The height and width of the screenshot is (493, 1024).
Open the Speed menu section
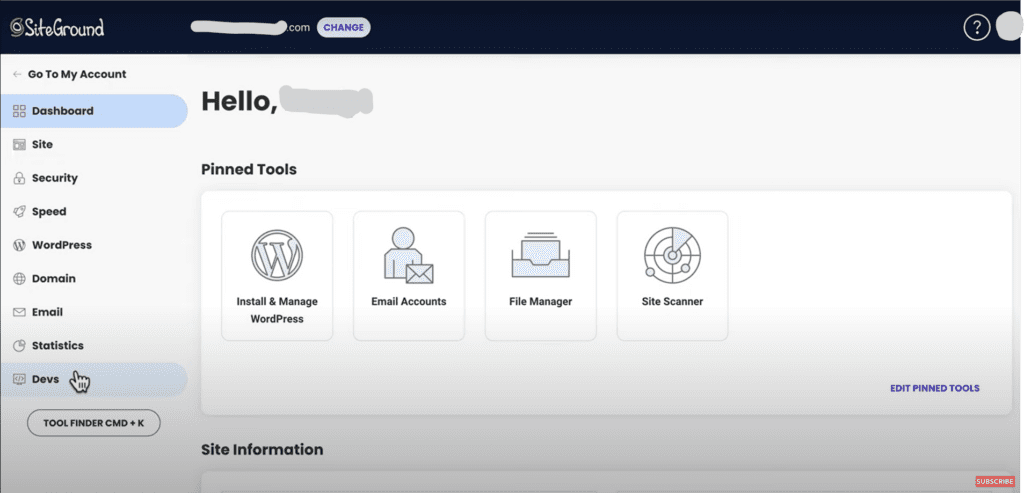(93, 212)
